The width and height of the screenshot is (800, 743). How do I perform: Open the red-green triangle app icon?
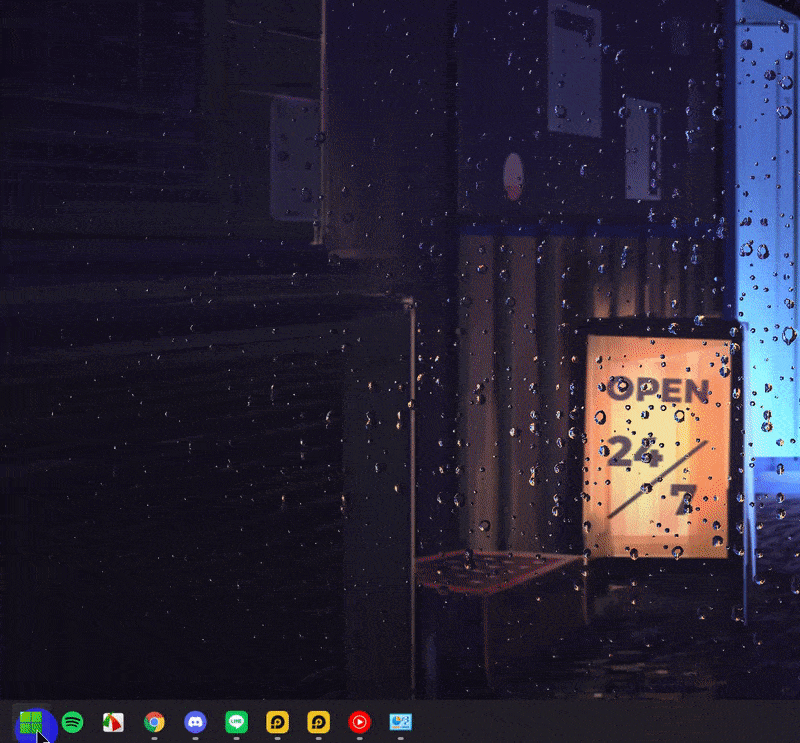pyautogui.click(x=113, y=722)
